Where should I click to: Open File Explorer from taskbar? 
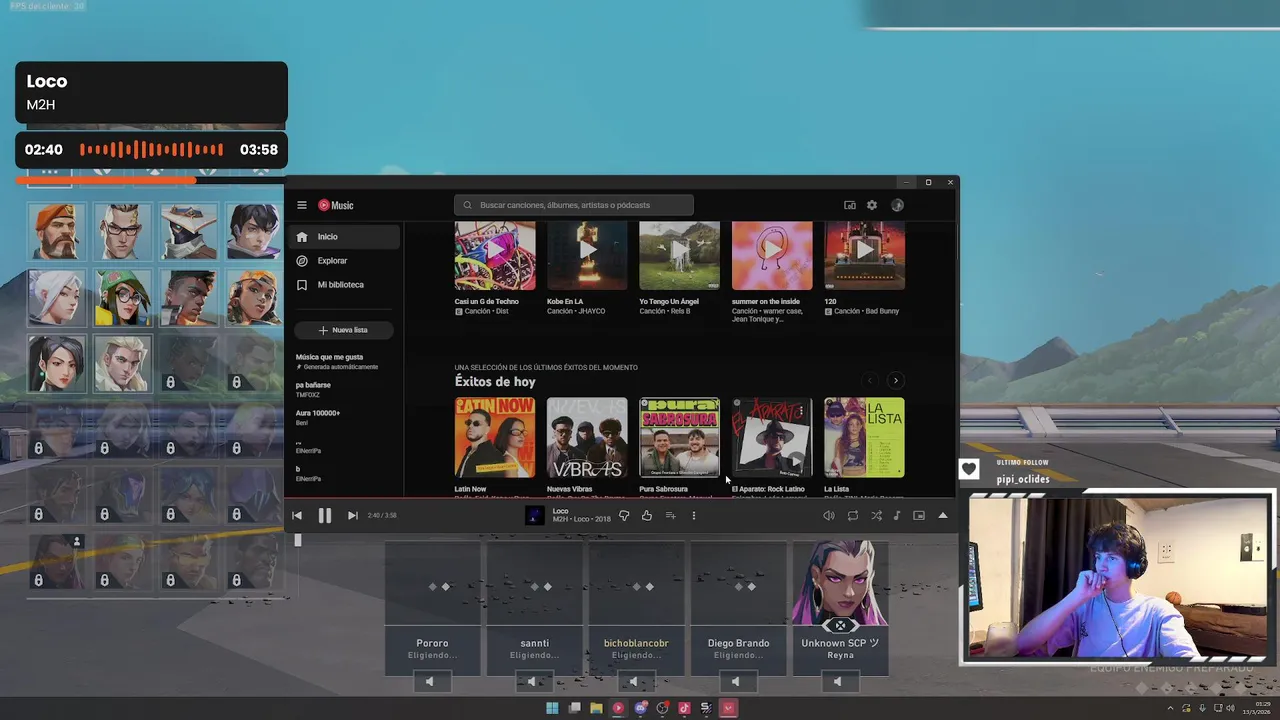596,708
